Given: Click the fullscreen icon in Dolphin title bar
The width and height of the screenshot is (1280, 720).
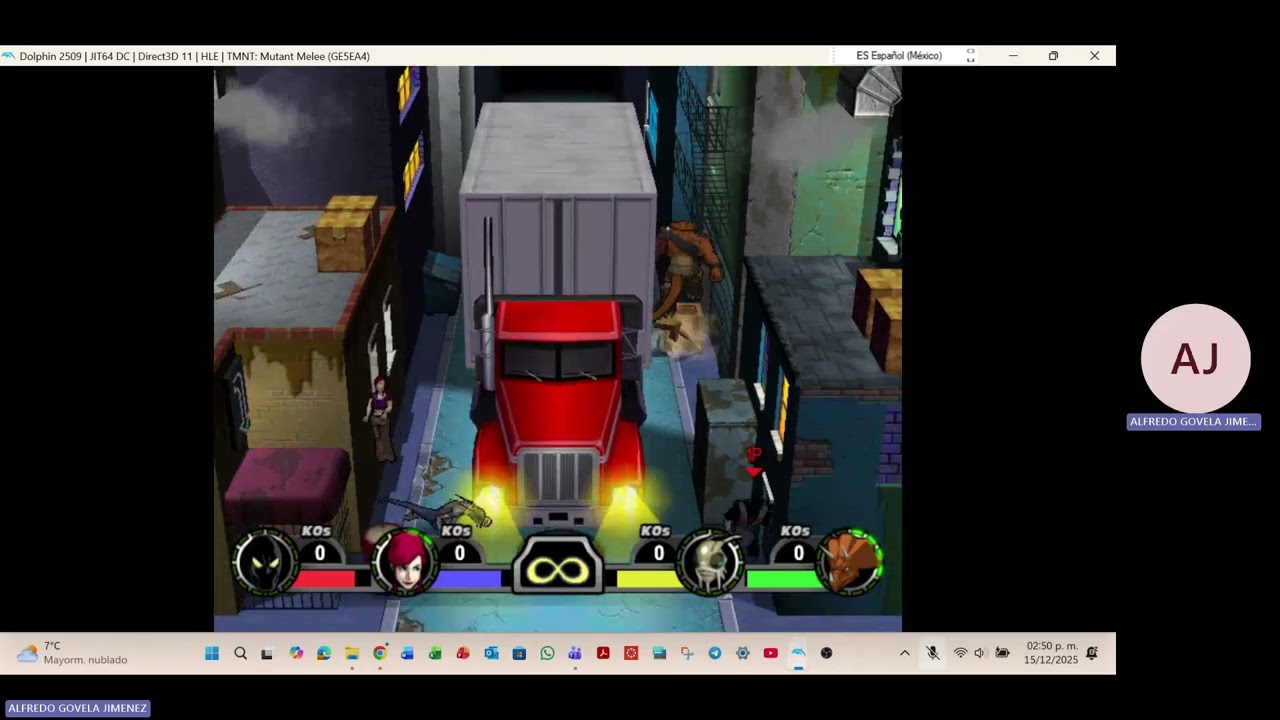Looking at the screenshot, I should click(970, 56).
